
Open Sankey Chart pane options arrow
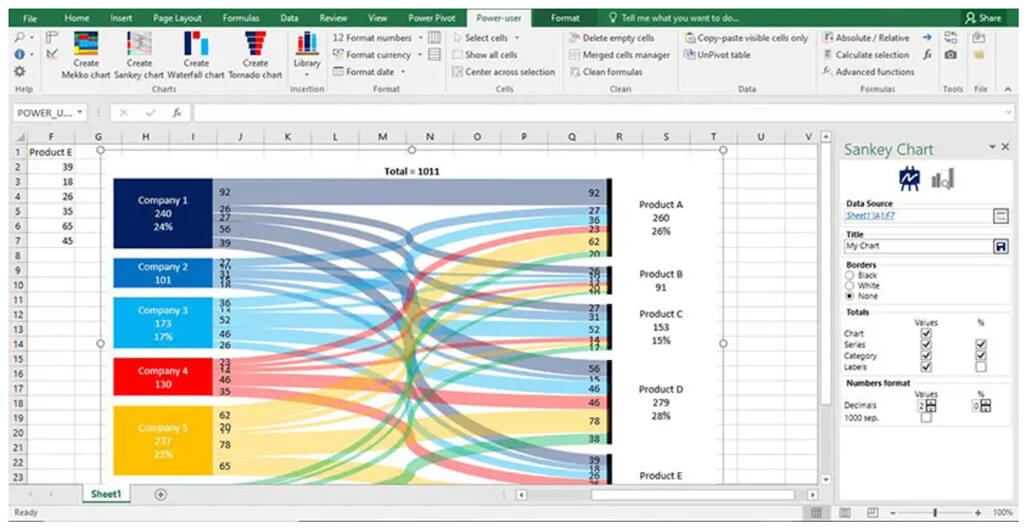[993, 146]
